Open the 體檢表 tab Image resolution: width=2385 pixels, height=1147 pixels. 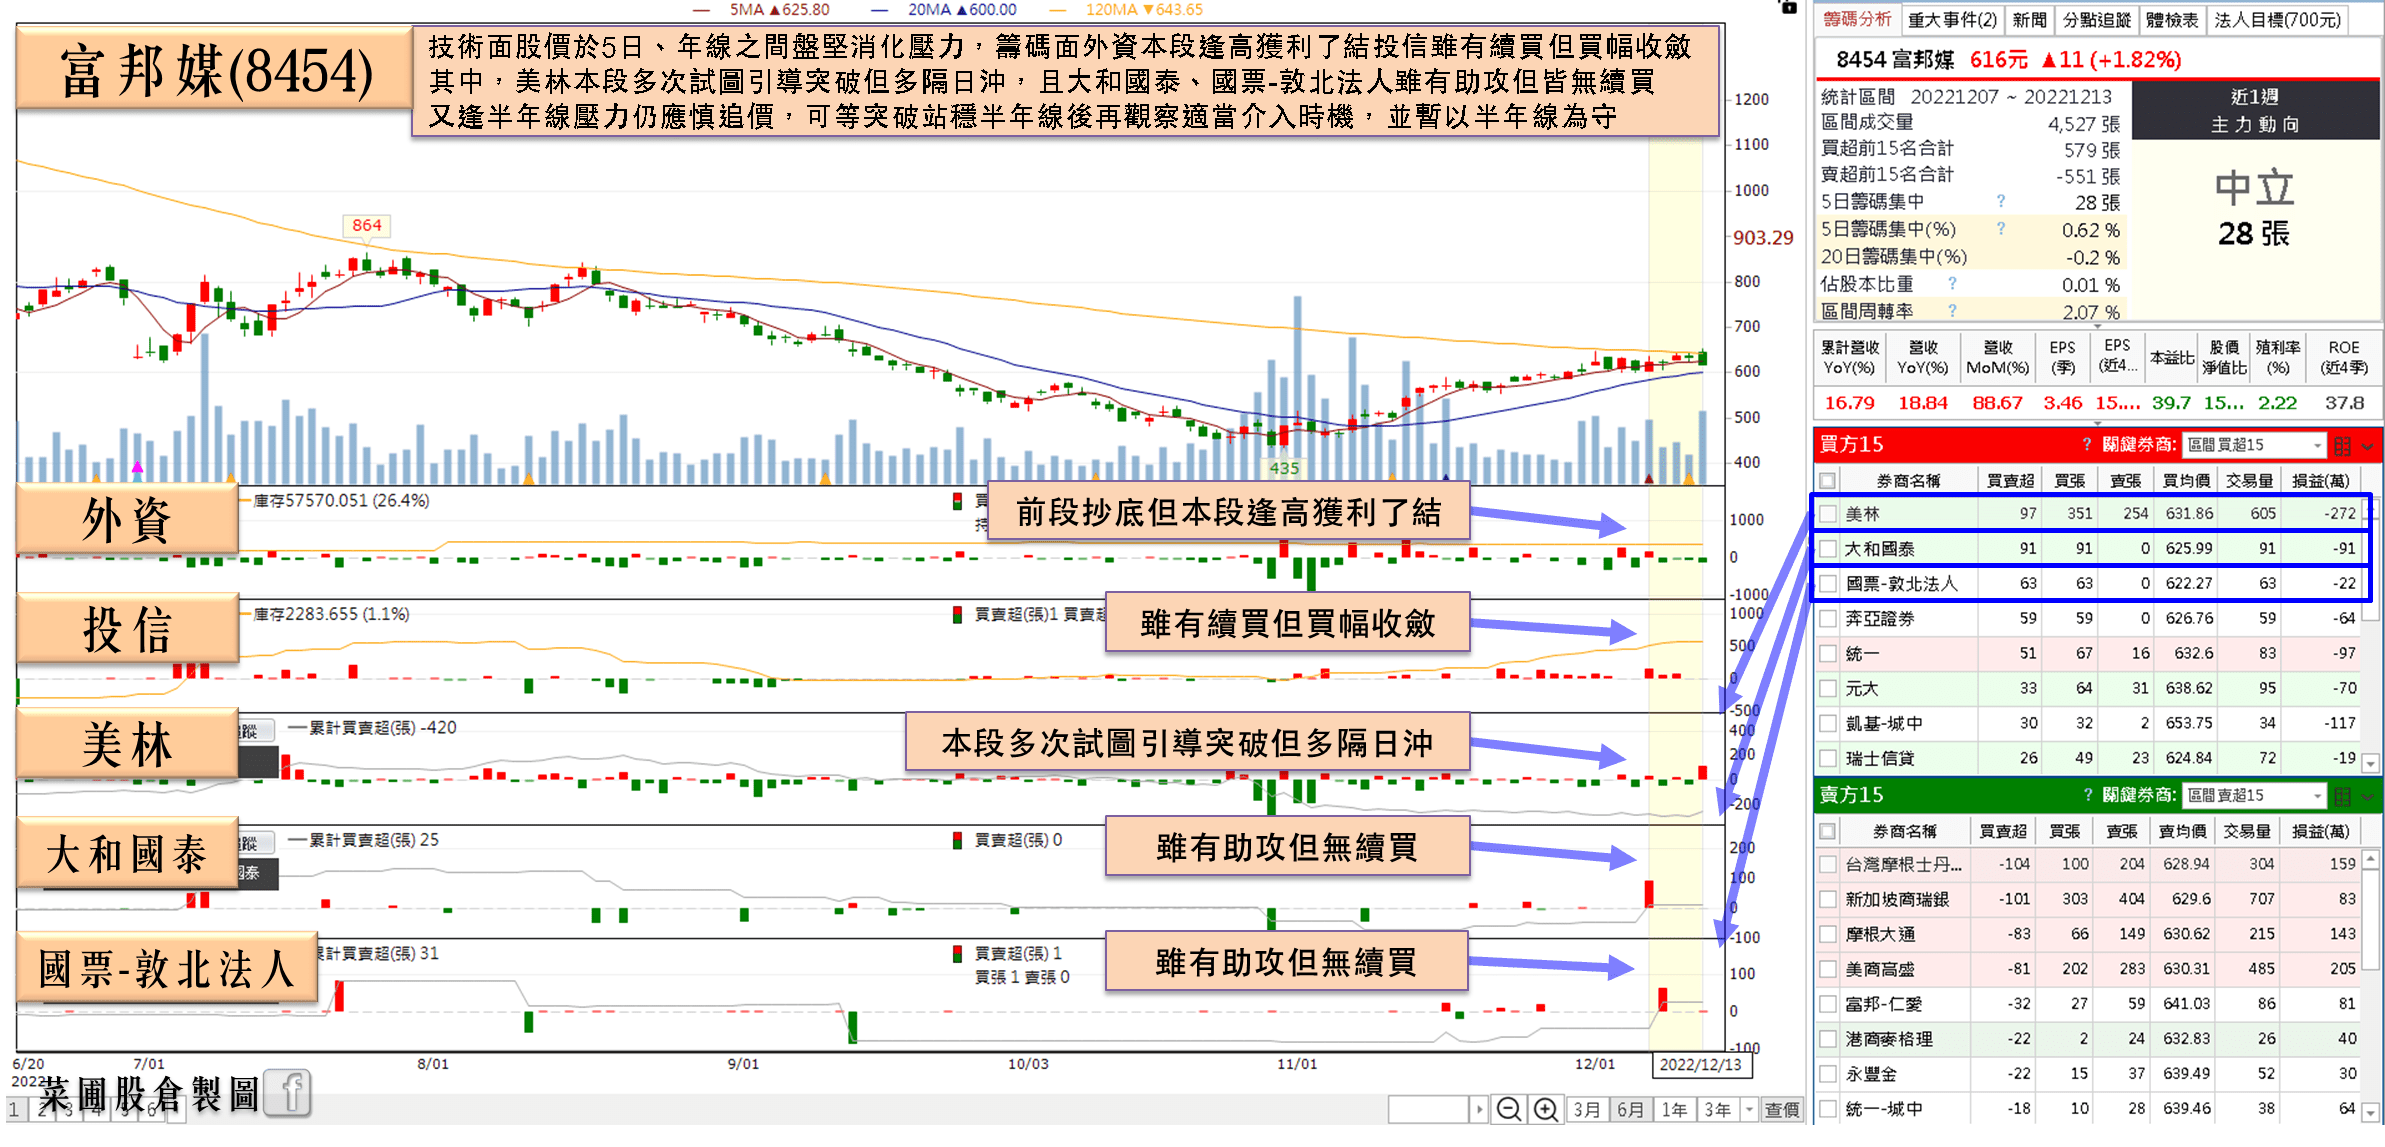coord(2172,20)
